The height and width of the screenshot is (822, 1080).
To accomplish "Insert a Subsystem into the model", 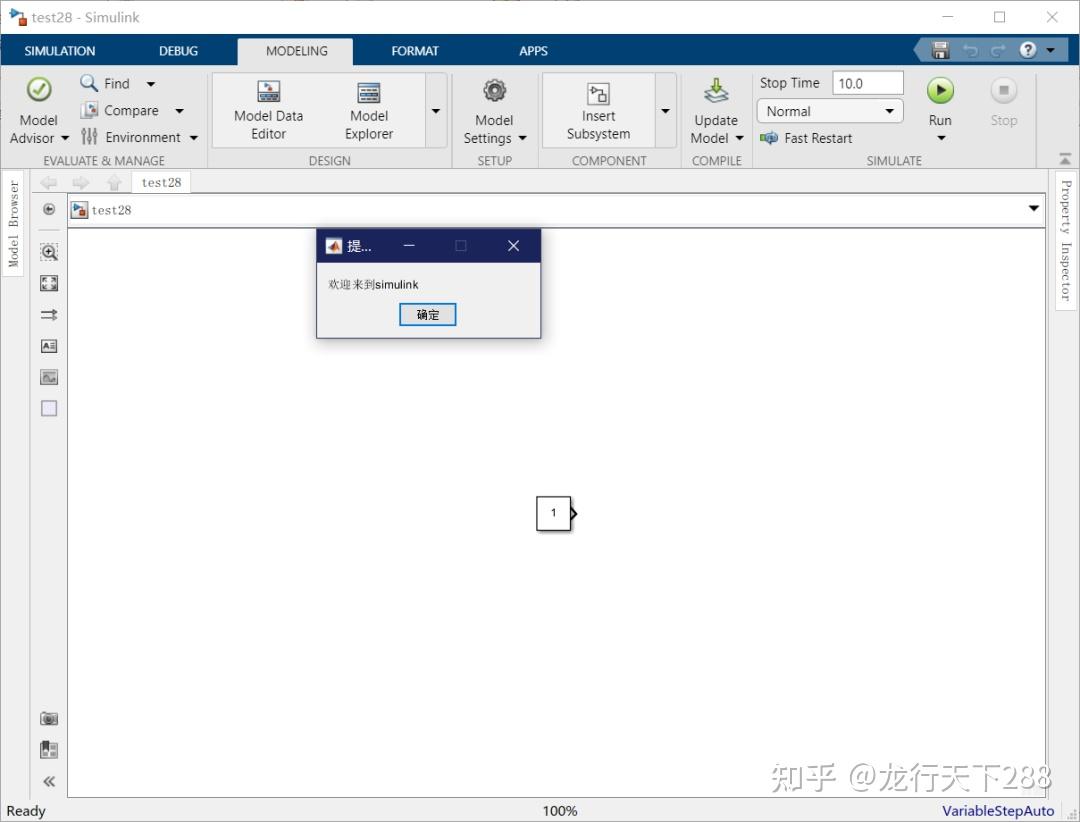I will pos(597,110).
